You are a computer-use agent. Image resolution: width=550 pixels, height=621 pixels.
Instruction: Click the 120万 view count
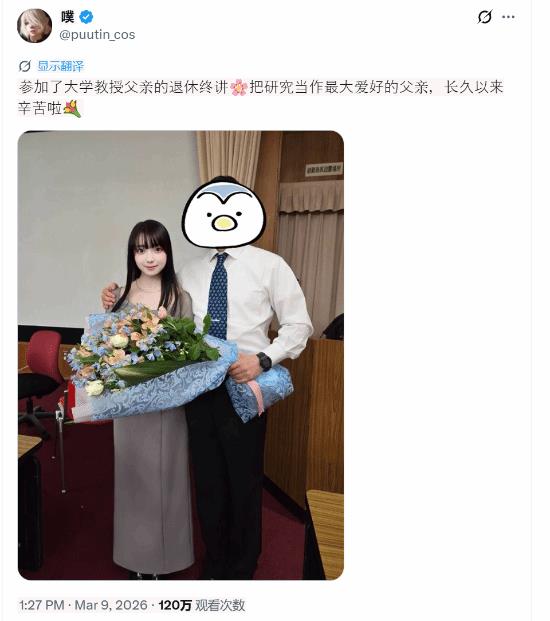pyautogui.click(x=175, y=605)
